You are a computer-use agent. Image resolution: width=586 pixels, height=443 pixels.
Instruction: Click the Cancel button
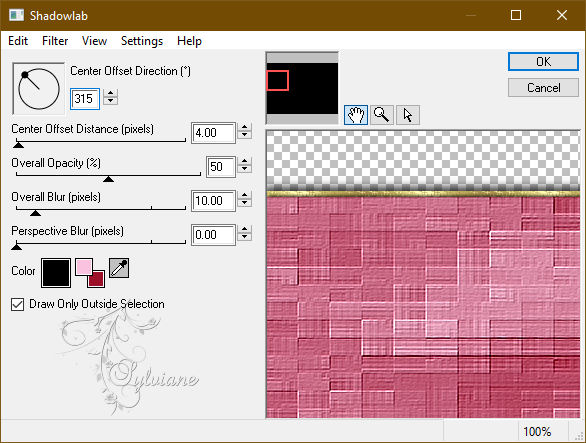coord(543,88)
